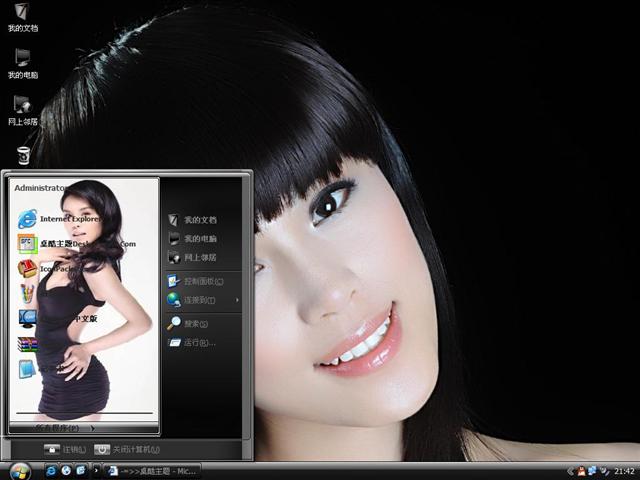This screenshot has height=480, width=640.
Task: Launch WinRAR books icon in Start menu
Action: [x=27, y=344]
